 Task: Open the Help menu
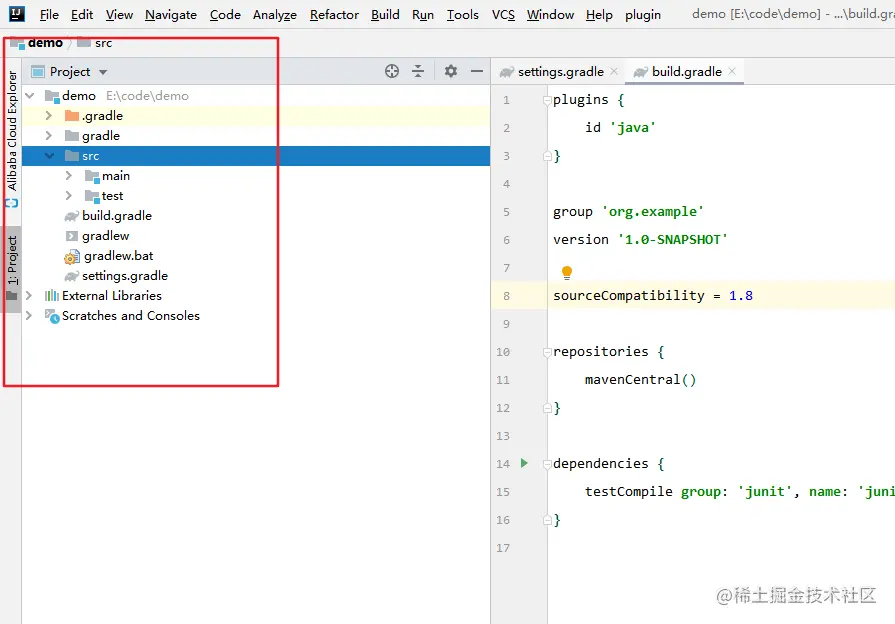599,15
